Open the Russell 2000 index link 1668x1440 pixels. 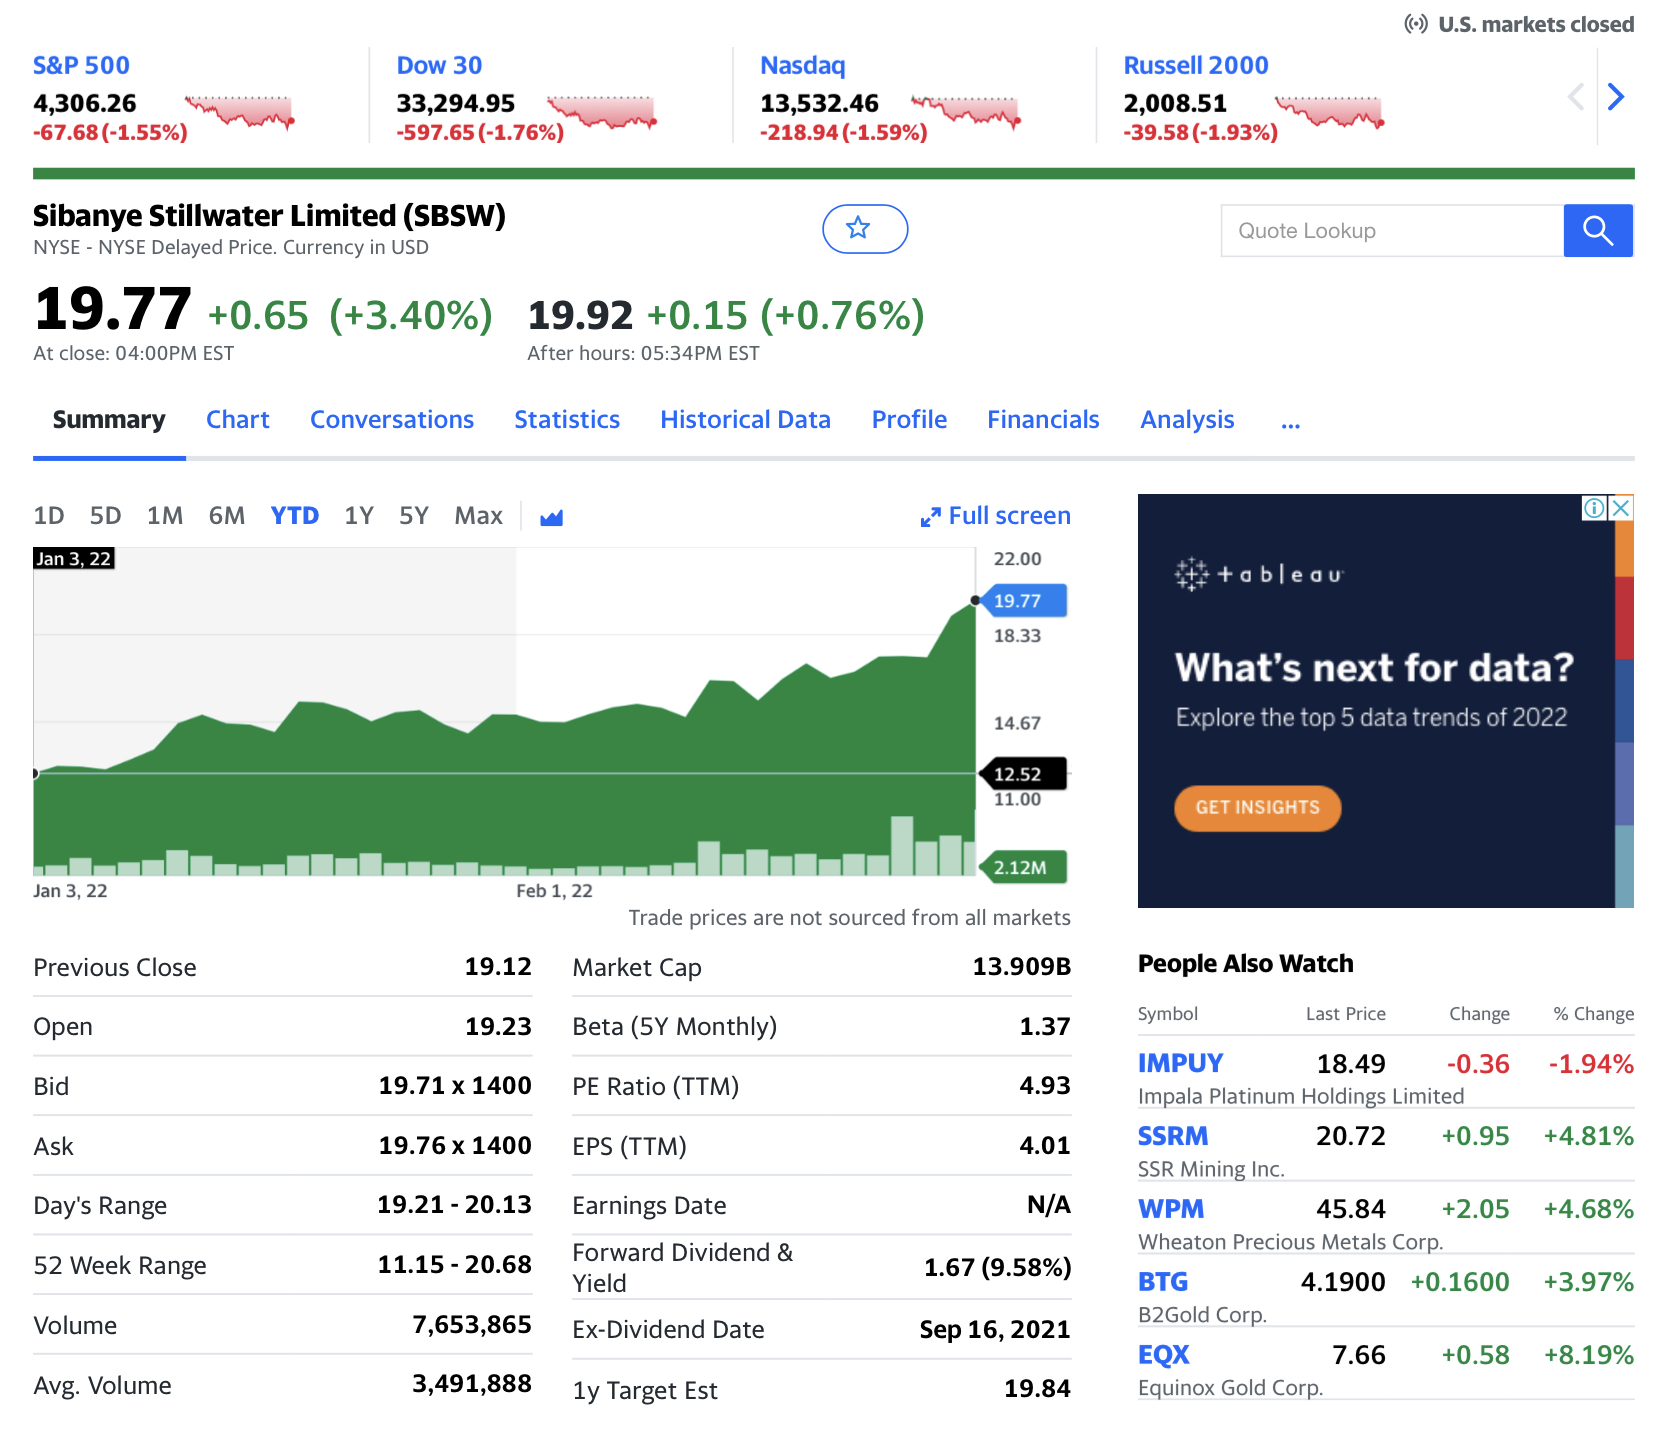pyautogui.click(x=1196, y=66)
